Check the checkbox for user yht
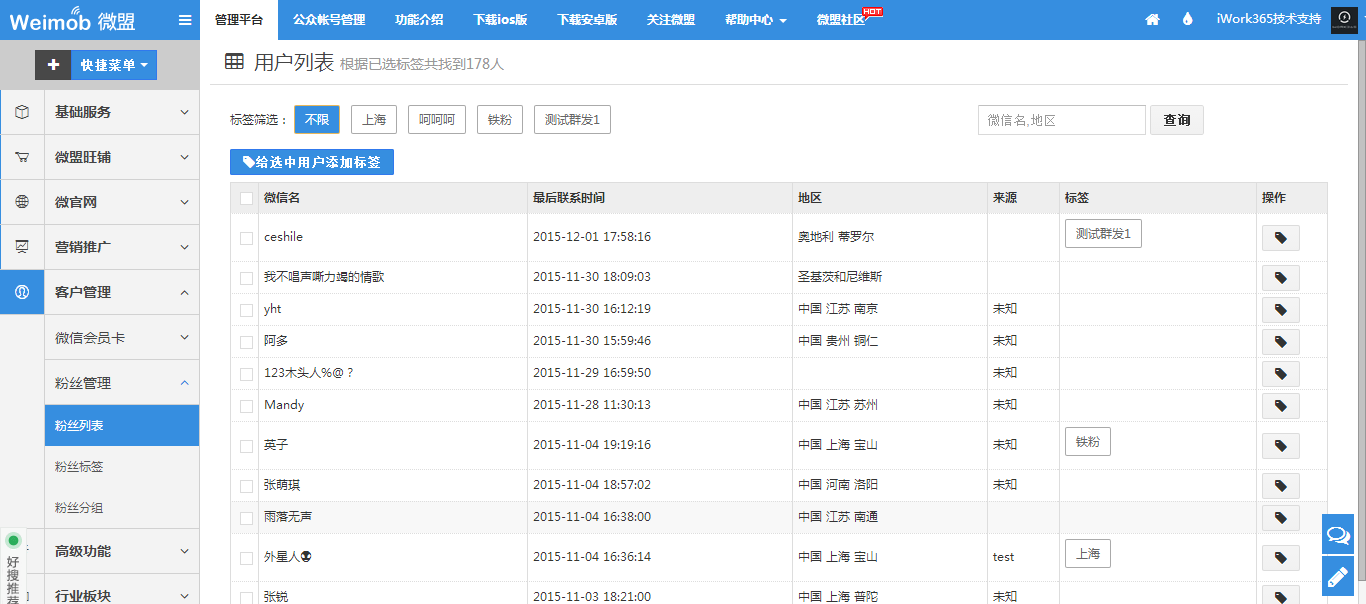Viewport: 1366px width, 604px height. (x=247, y=310)
